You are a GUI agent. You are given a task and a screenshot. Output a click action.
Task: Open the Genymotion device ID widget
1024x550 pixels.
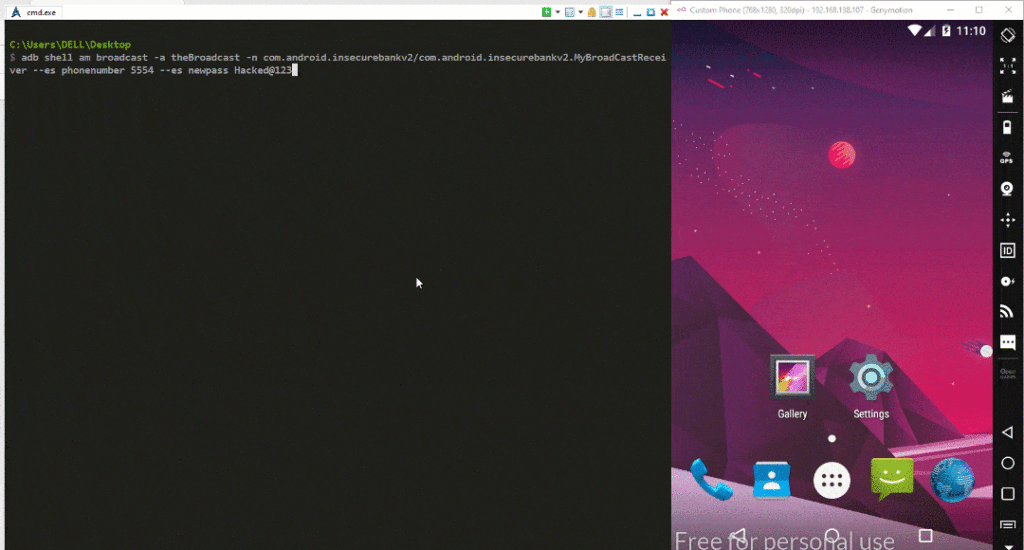point(1008,250)
